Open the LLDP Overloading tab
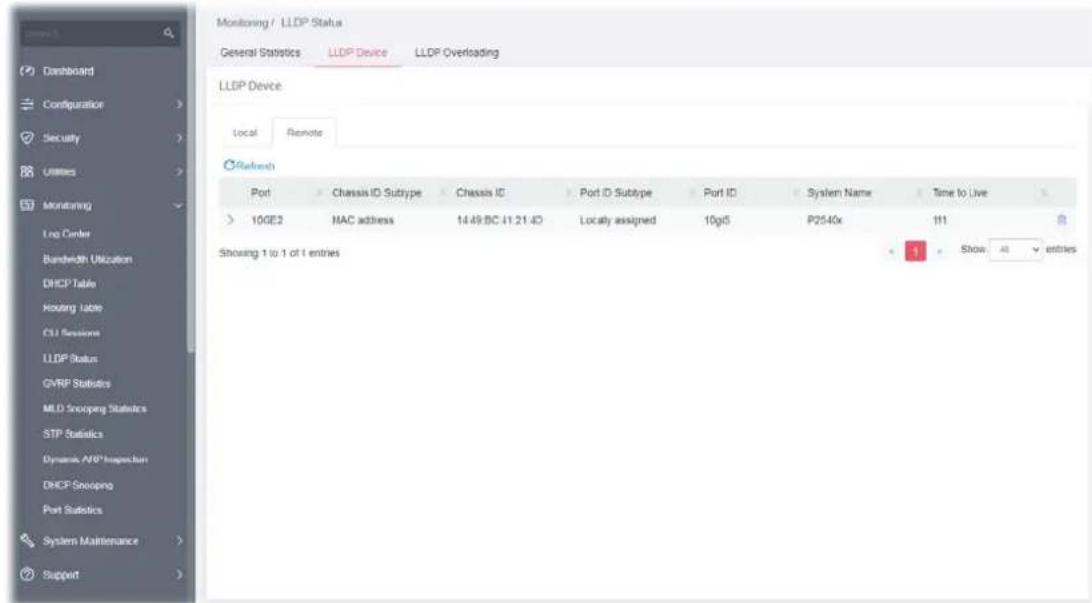The width and height of the screenshot is (1092, 603). (457, 53)
